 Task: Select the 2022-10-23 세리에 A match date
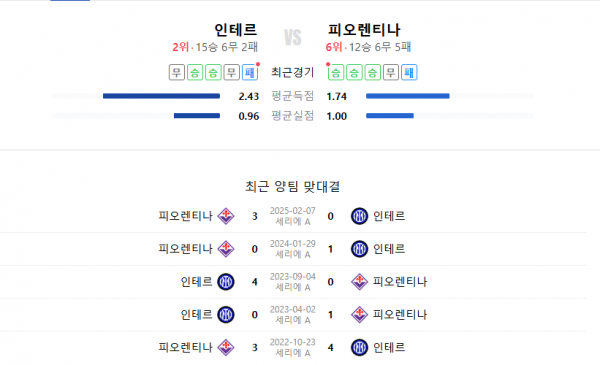[x=293, y=347]
